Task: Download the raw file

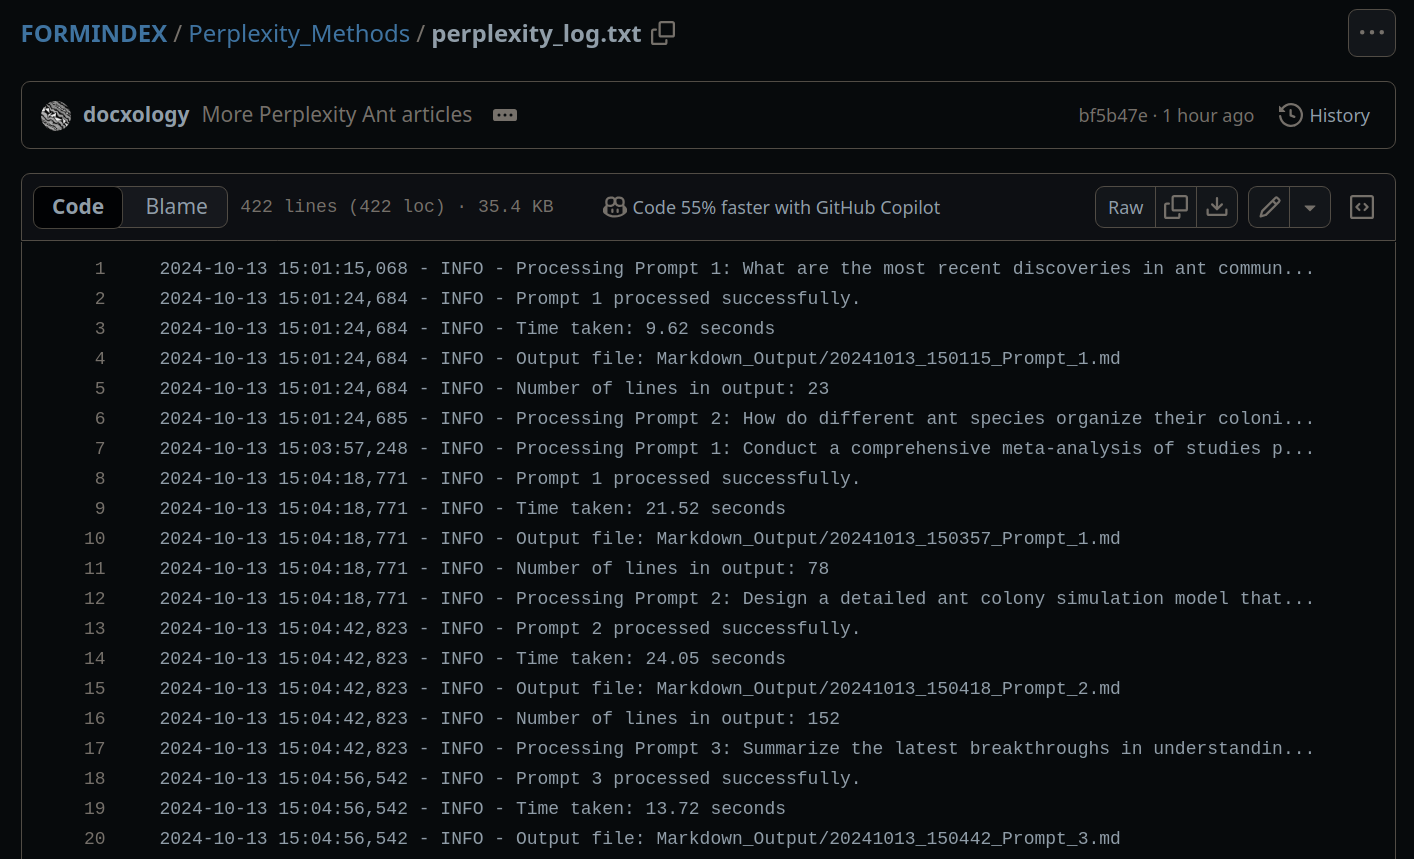Action: click(1217, 207)
